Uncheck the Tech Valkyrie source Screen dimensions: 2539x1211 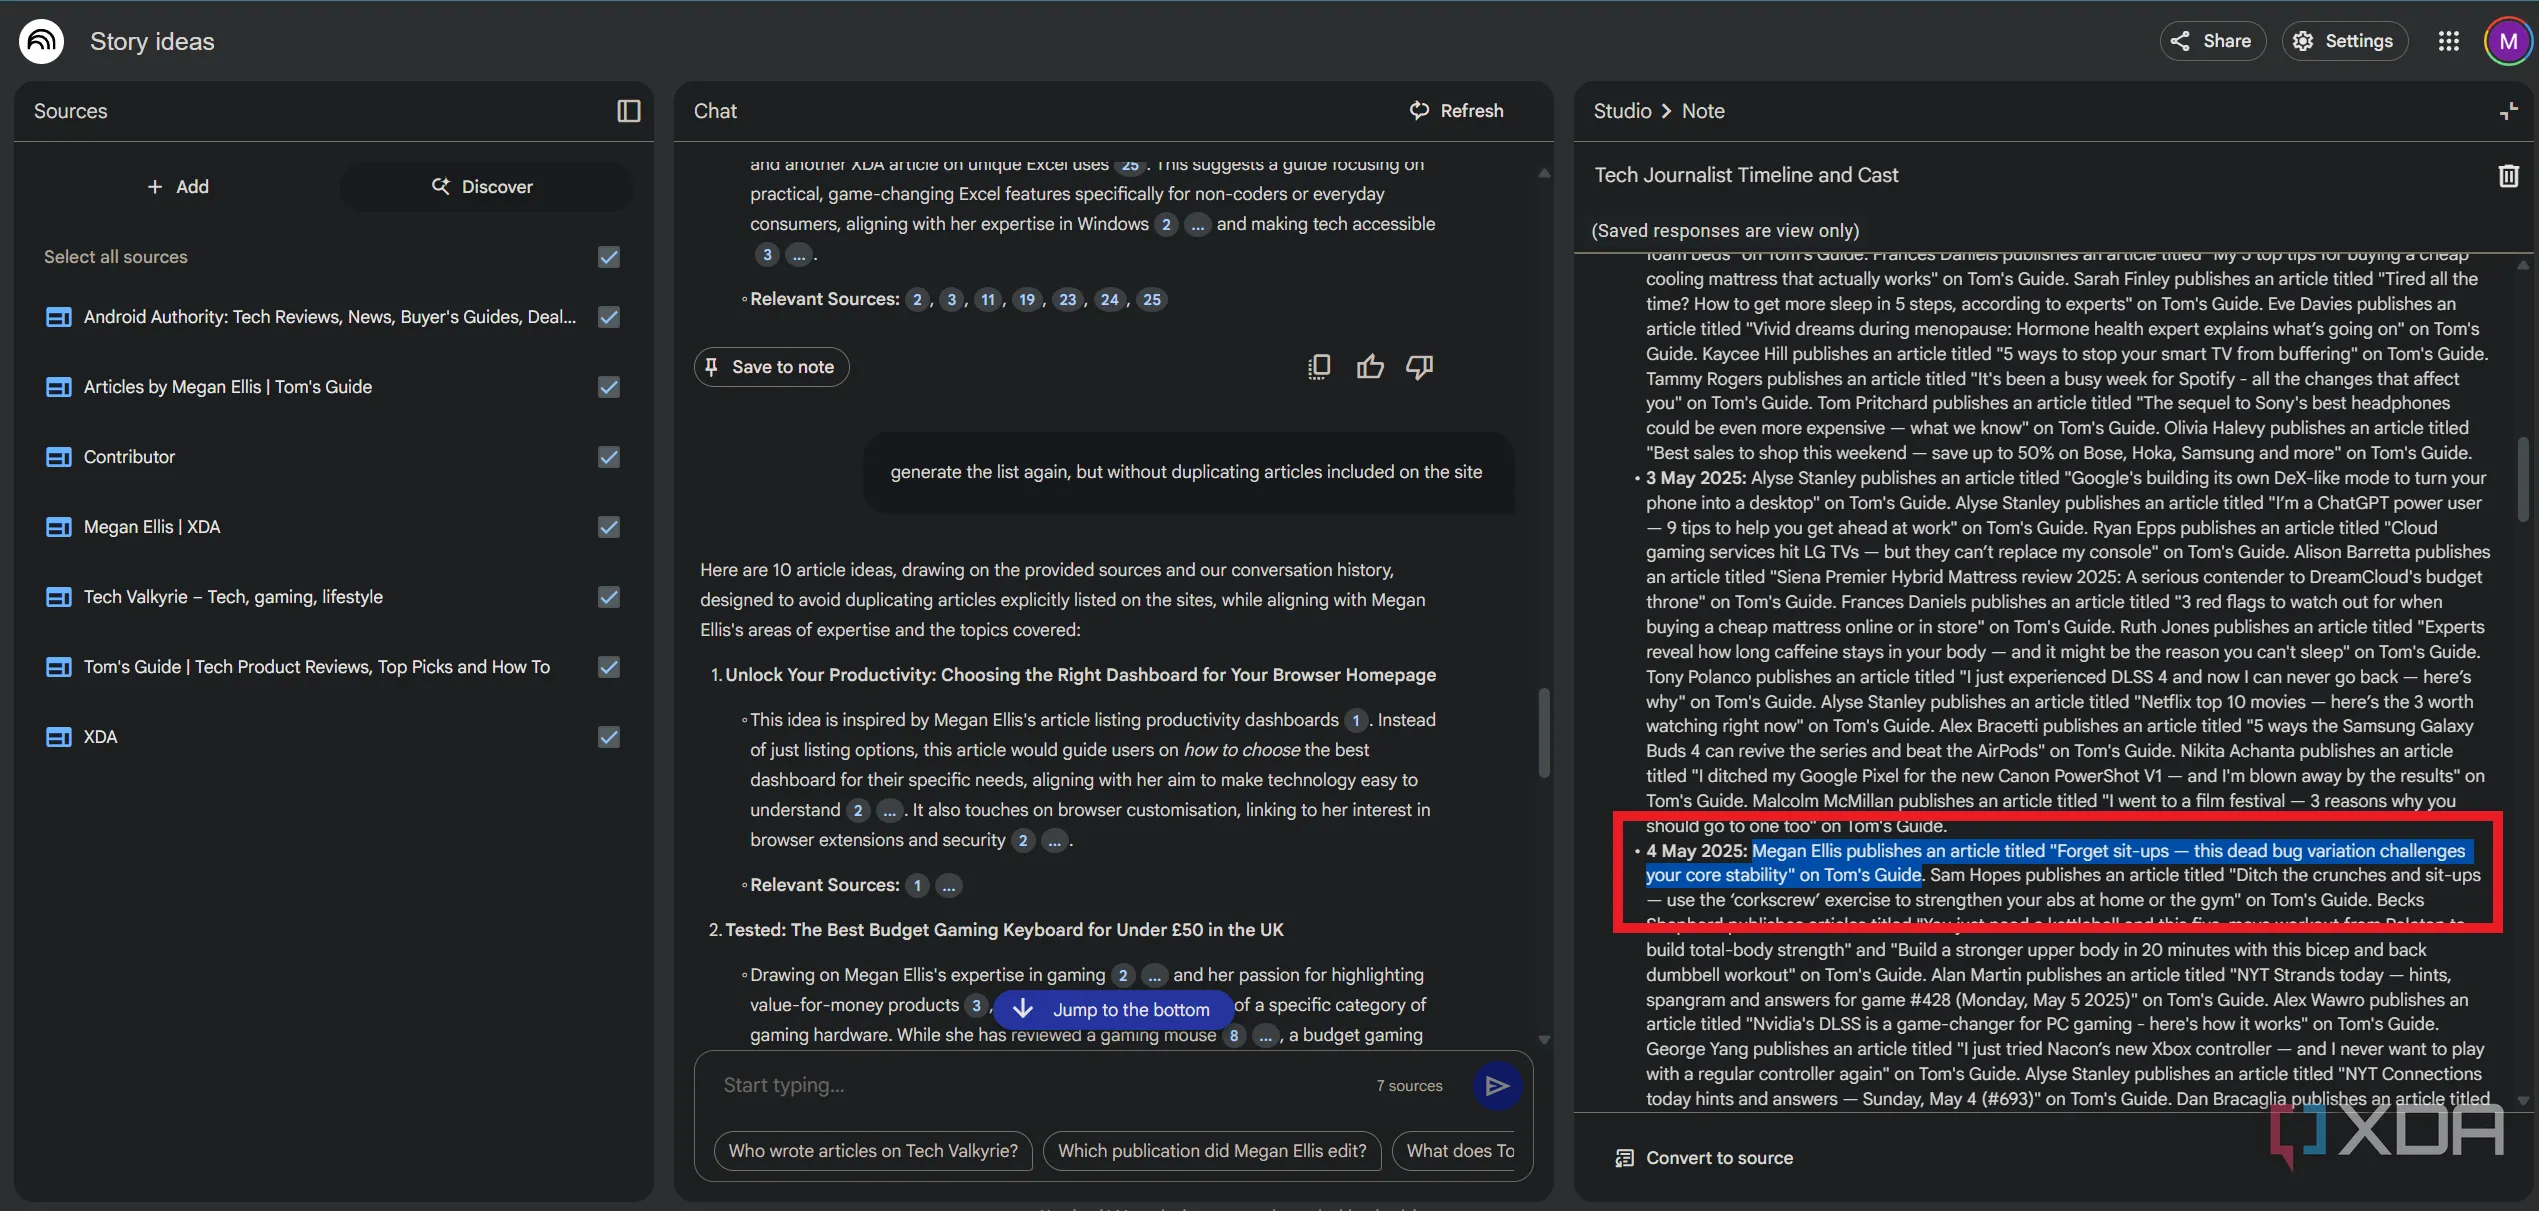(x=609, y=597)
